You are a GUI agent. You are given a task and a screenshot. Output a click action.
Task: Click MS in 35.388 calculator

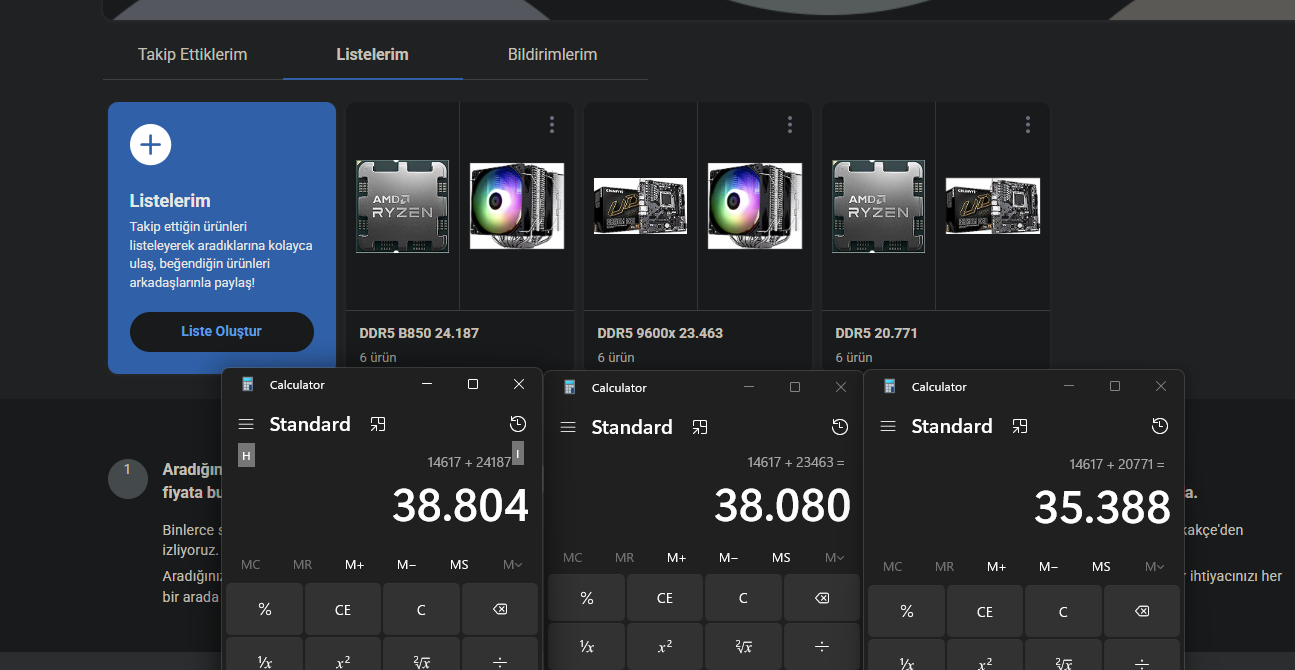(x=1101, y=566)
